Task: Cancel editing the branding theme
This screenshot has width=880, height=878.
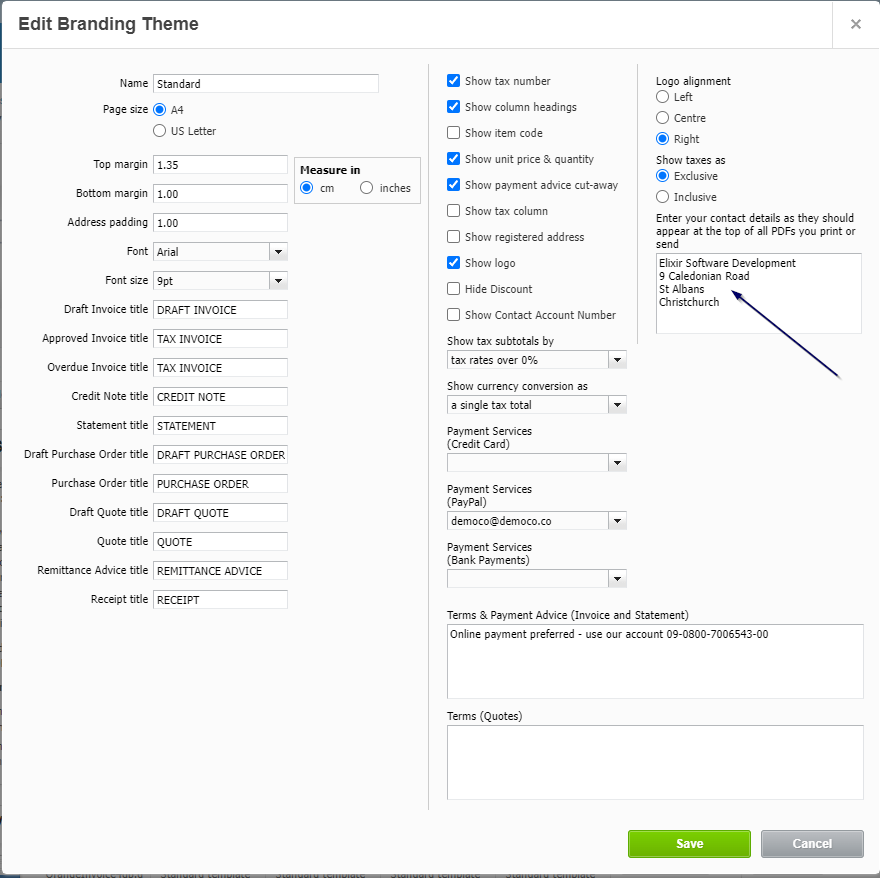Action: [x=812, y=843]
